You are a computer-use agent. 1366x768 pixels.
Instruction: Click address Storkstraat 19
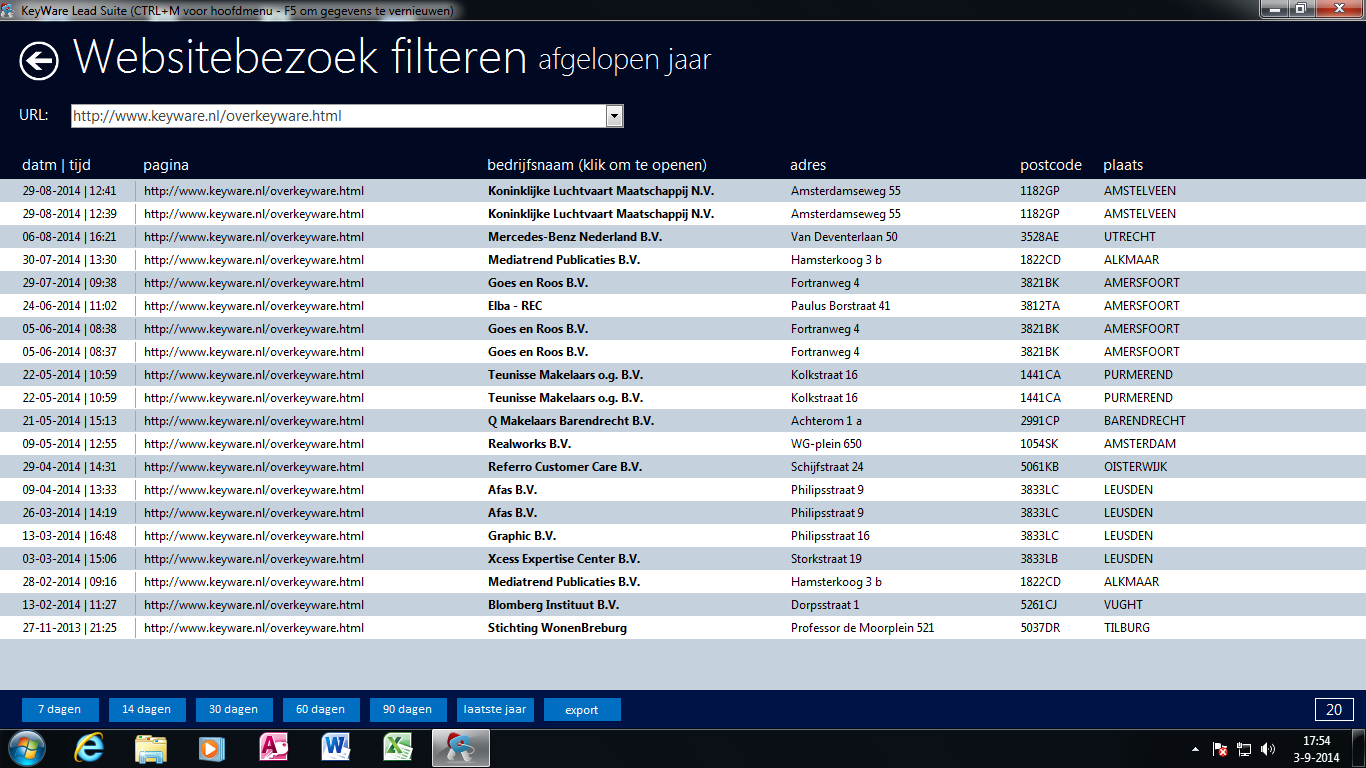[x=826, y=559]
